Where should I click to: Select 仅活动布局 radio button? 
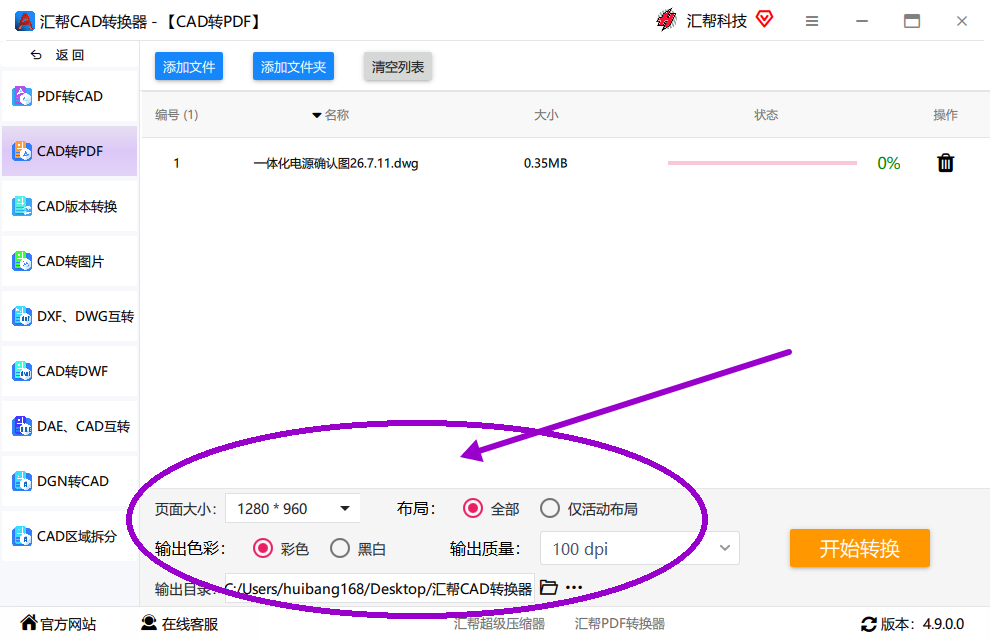pyautogui.click(x=550, y=508)
